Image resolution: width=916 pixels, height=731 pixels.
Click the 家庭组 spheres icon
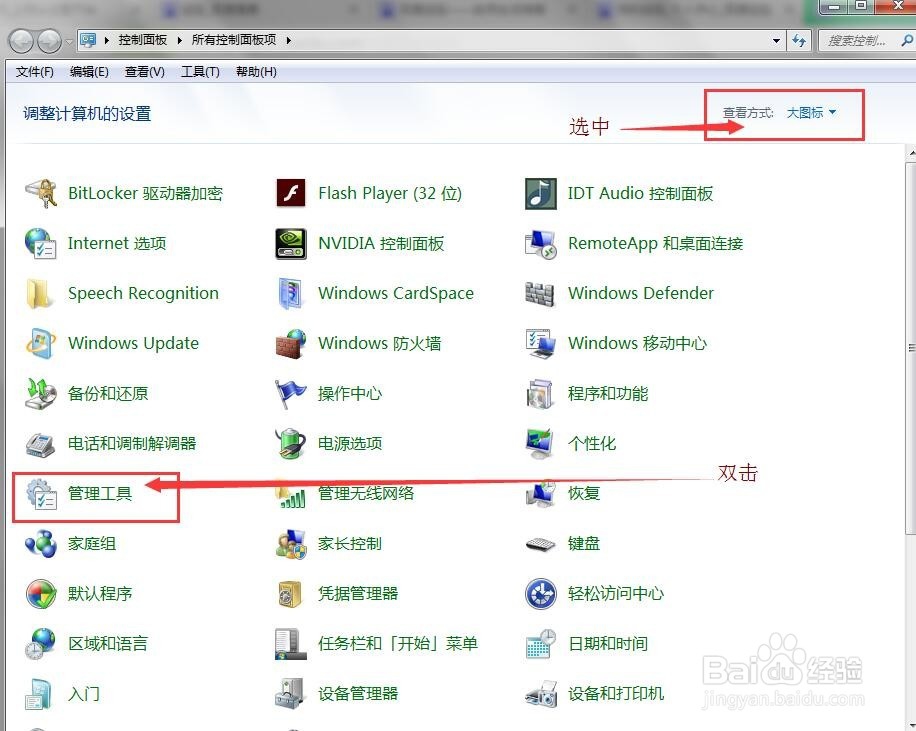(41, 544)
